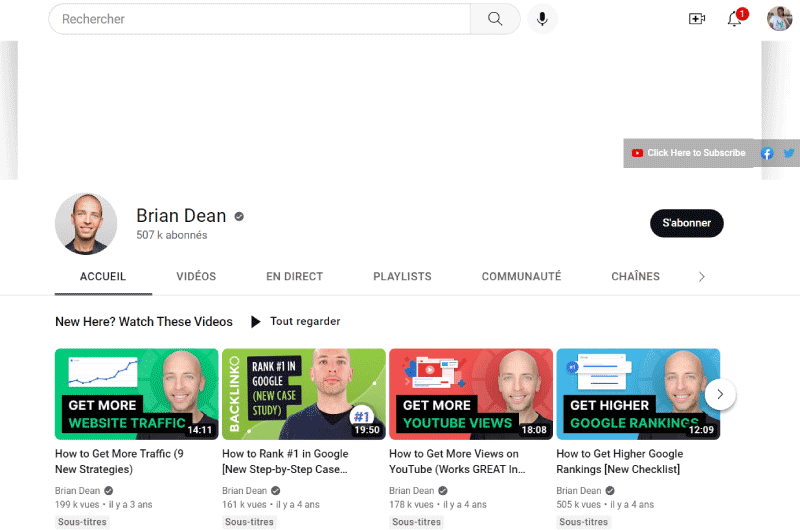This screenshot has height=530, width=800.
Task: Activate voice search microphone icon
Action: click(x=542, y=19)
